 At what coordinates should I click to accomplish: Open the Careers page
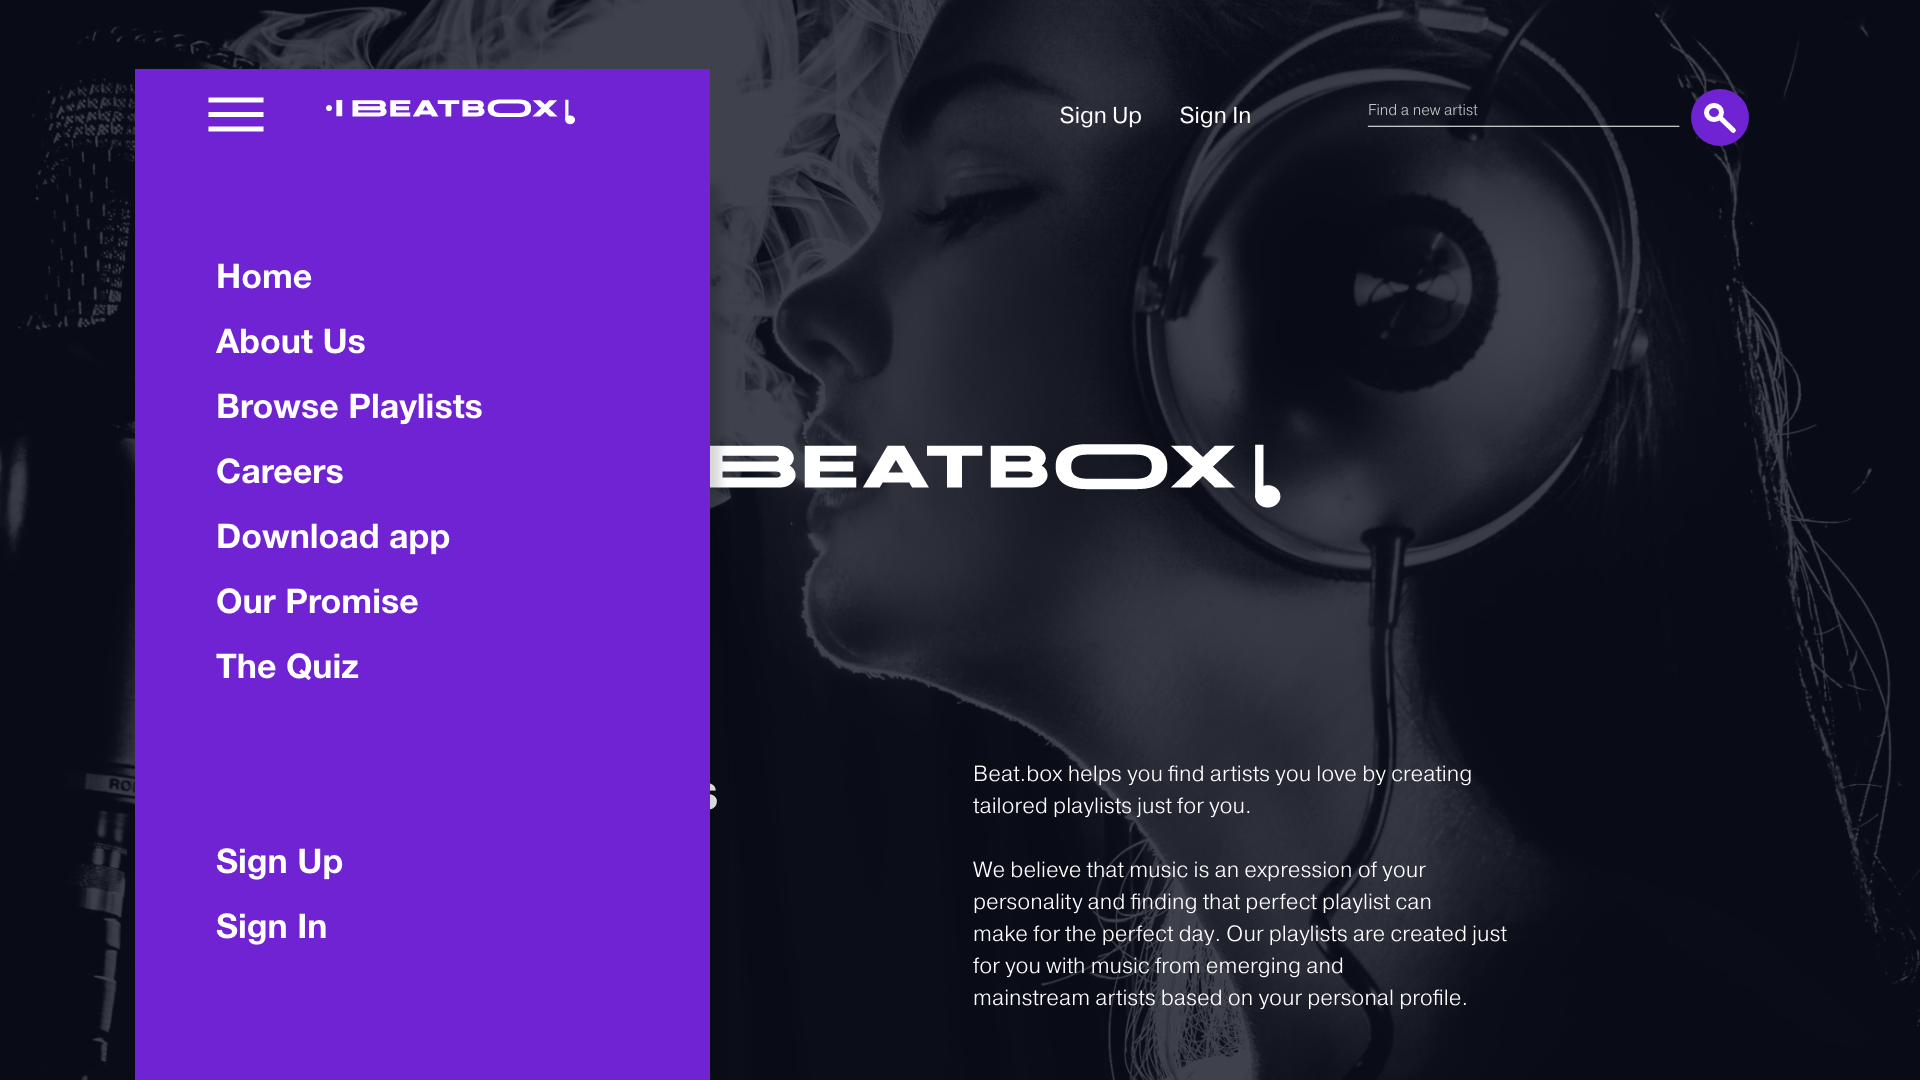tap(280, 471)
